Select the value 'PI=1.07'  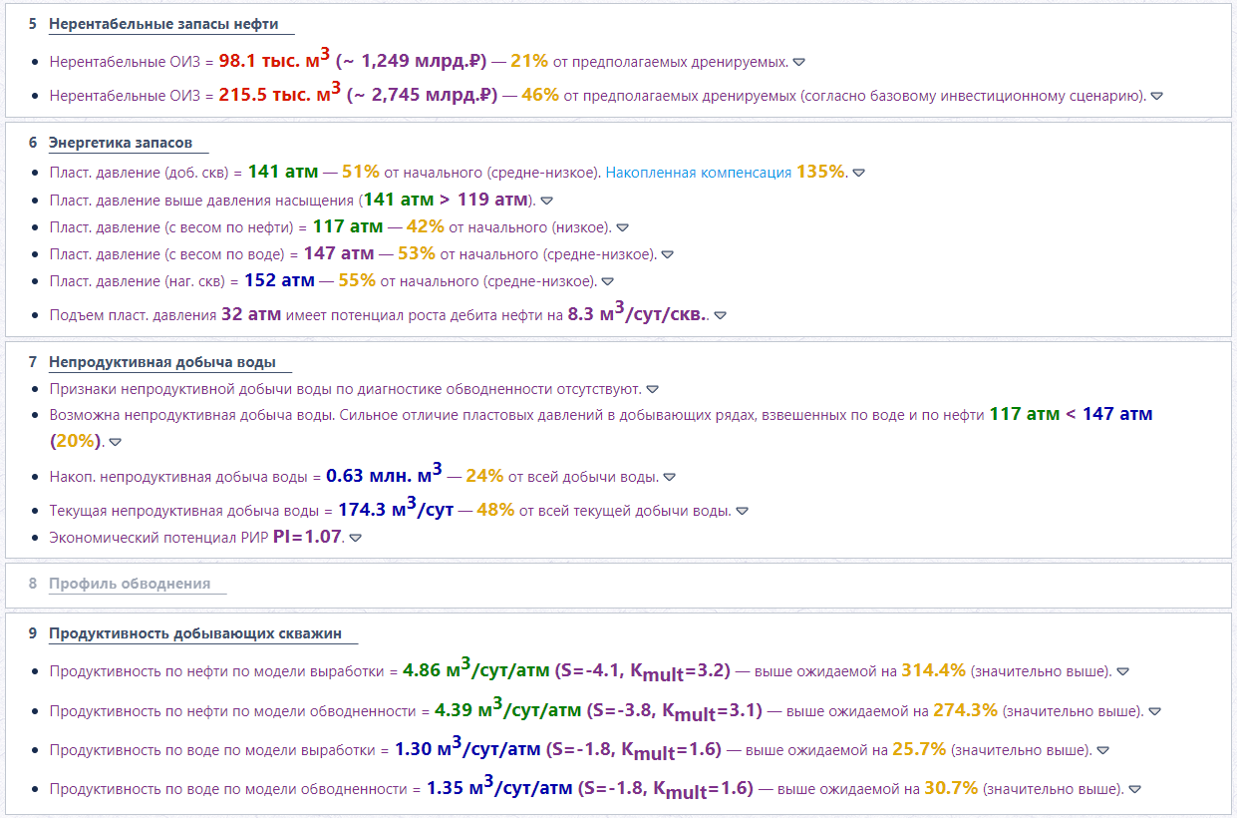308,537
